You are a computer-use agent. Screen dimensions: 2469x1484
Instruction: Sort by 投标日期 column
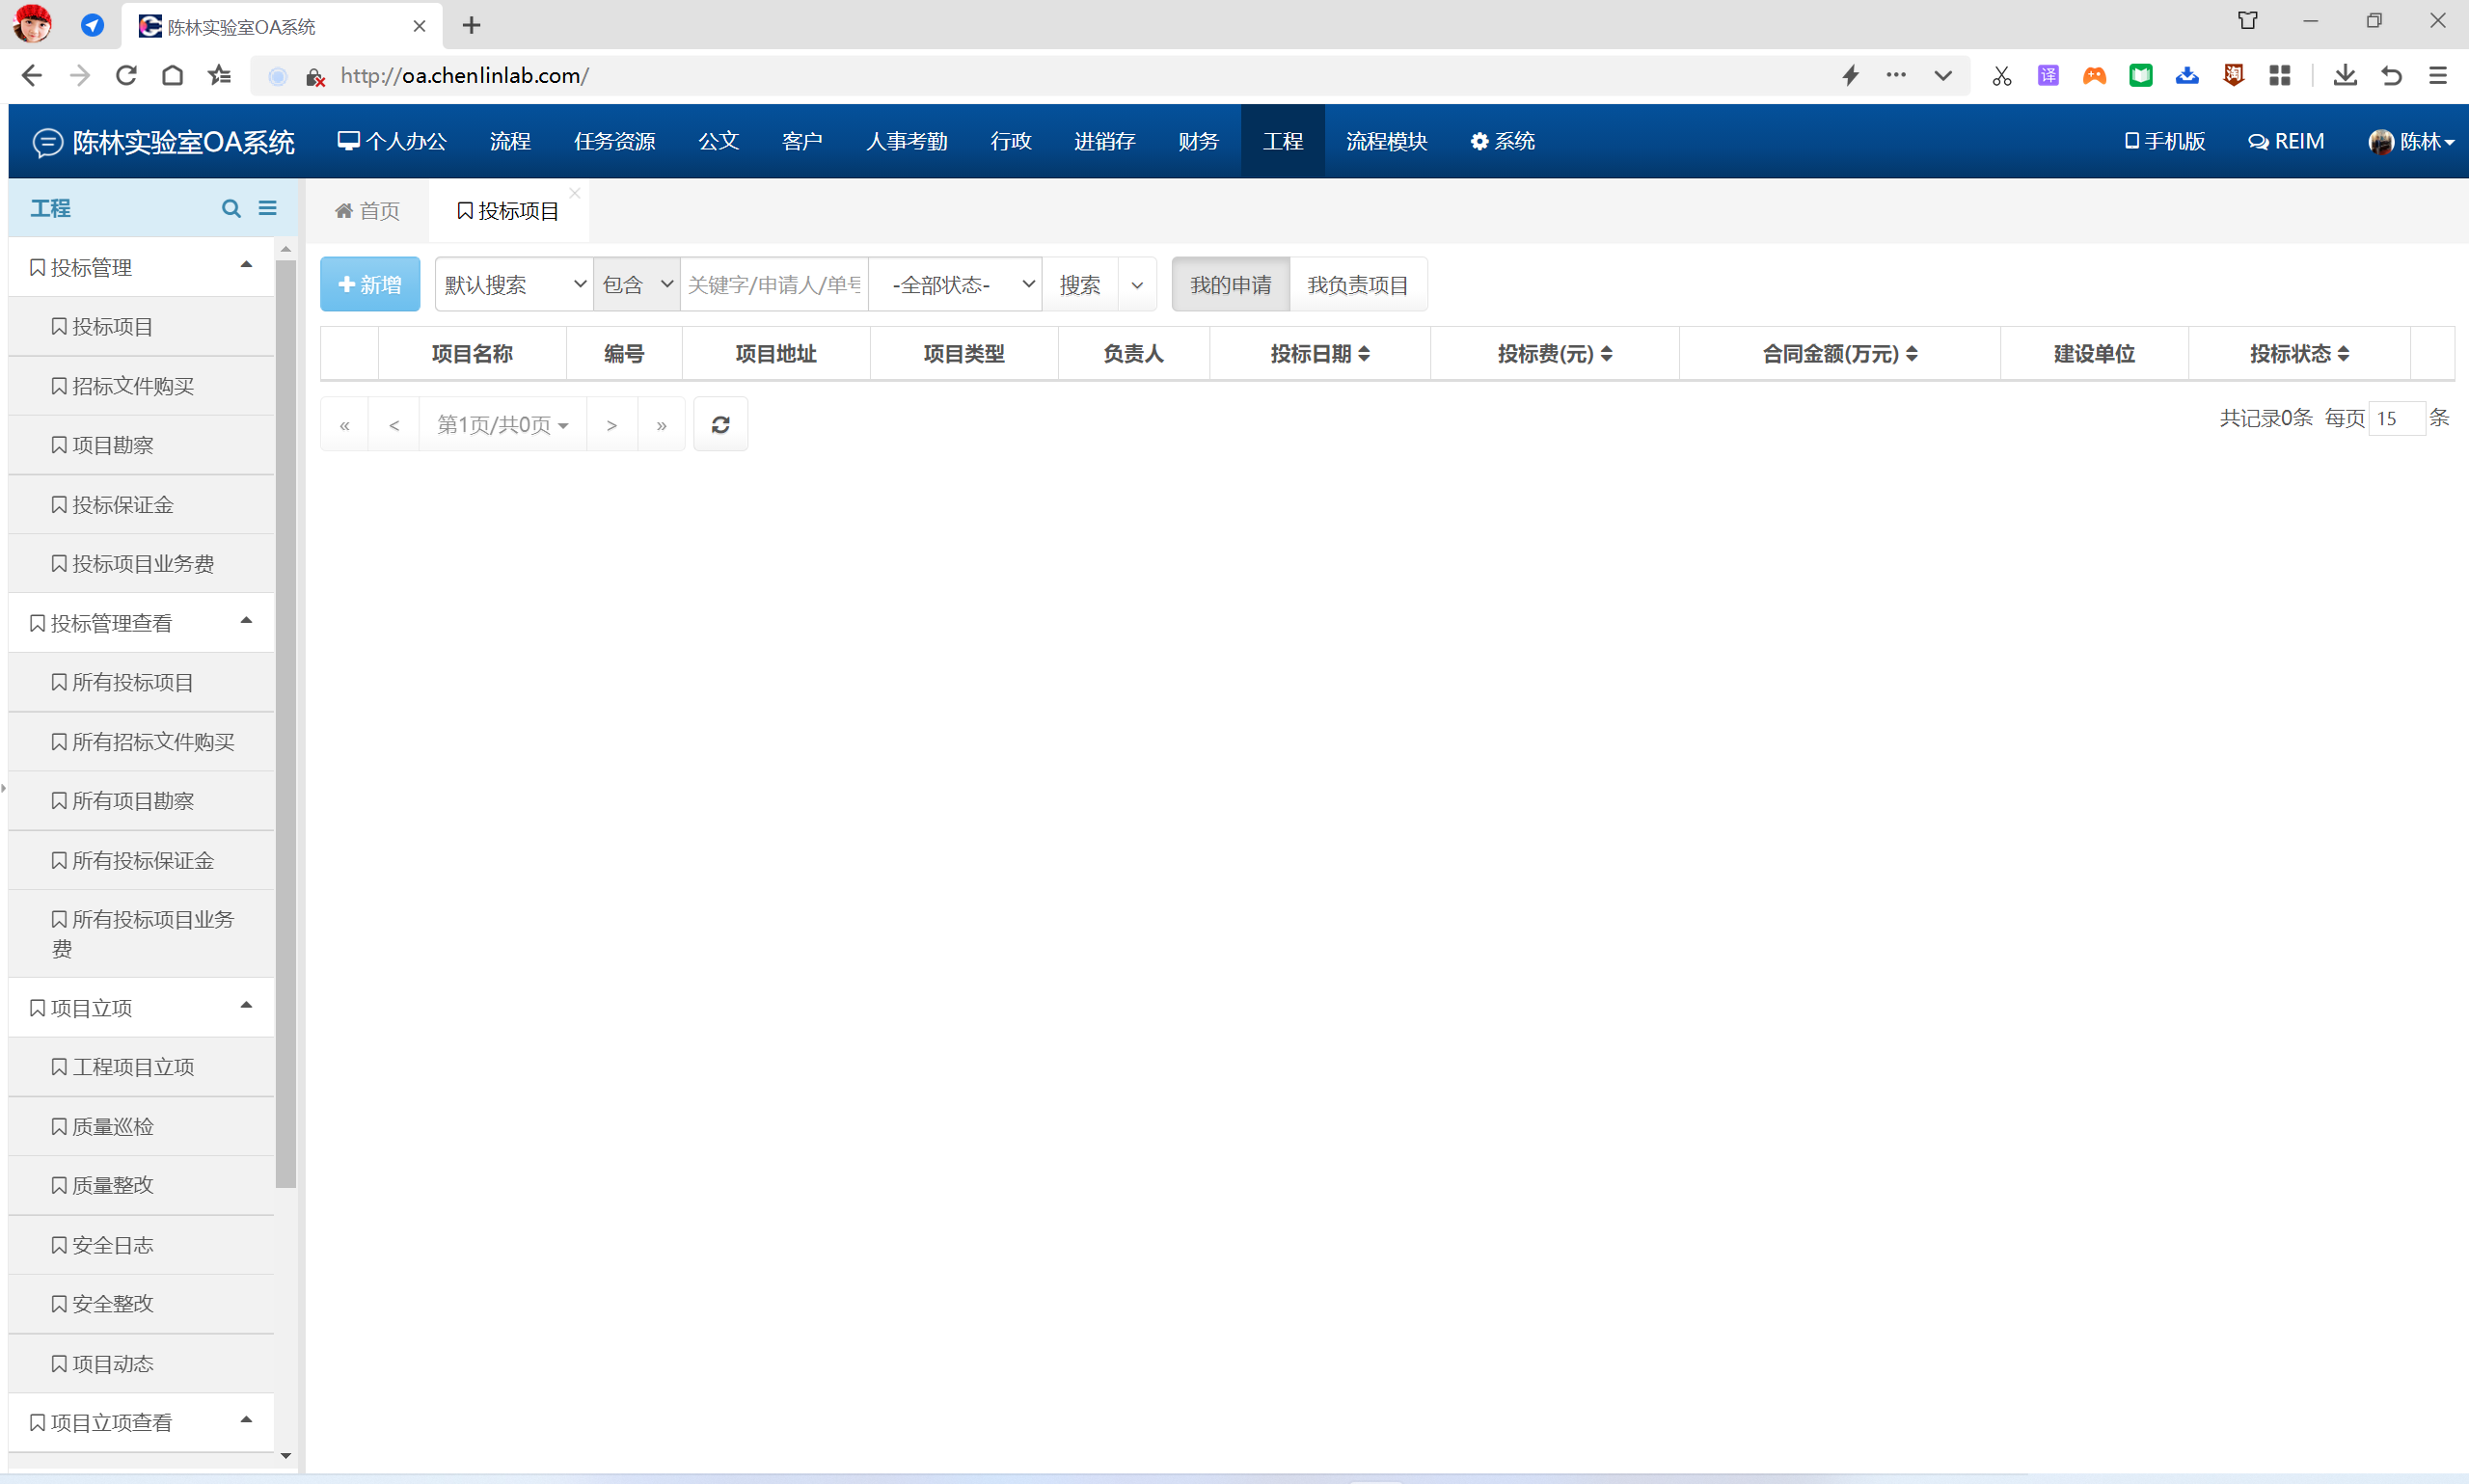click(x=1320, y=354)
